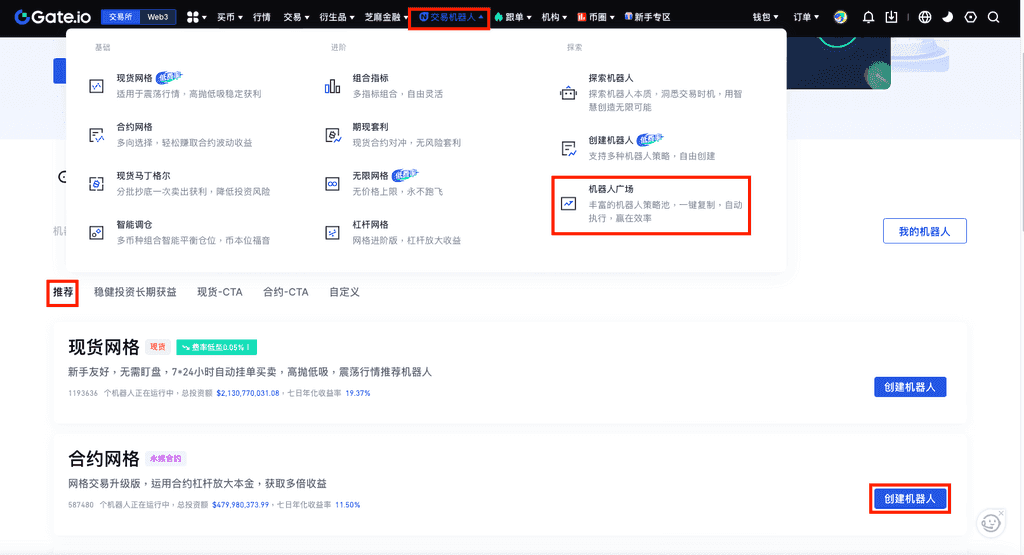Screen dimensions: 1024x555
Task: Open 机器人广场 item in the menu
Action: 651,204
